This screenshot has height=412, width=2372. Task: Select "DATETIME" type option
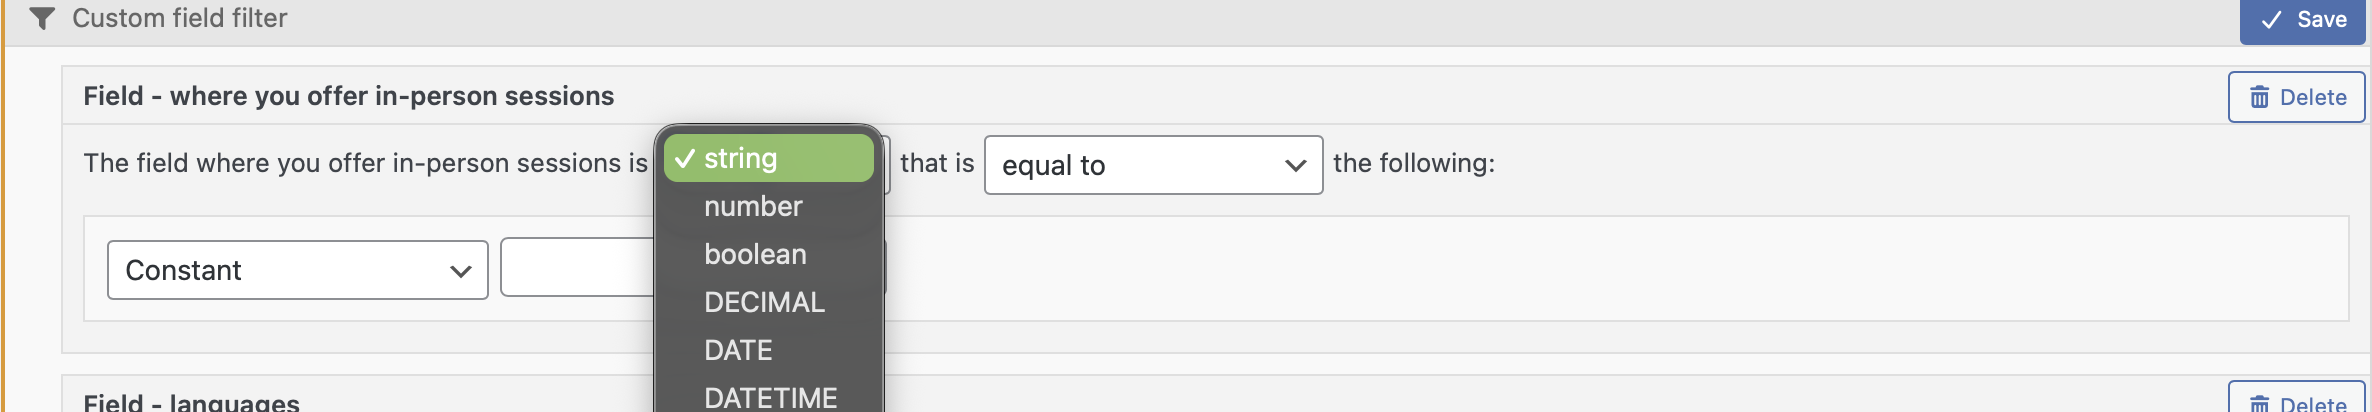coord(770,397)
